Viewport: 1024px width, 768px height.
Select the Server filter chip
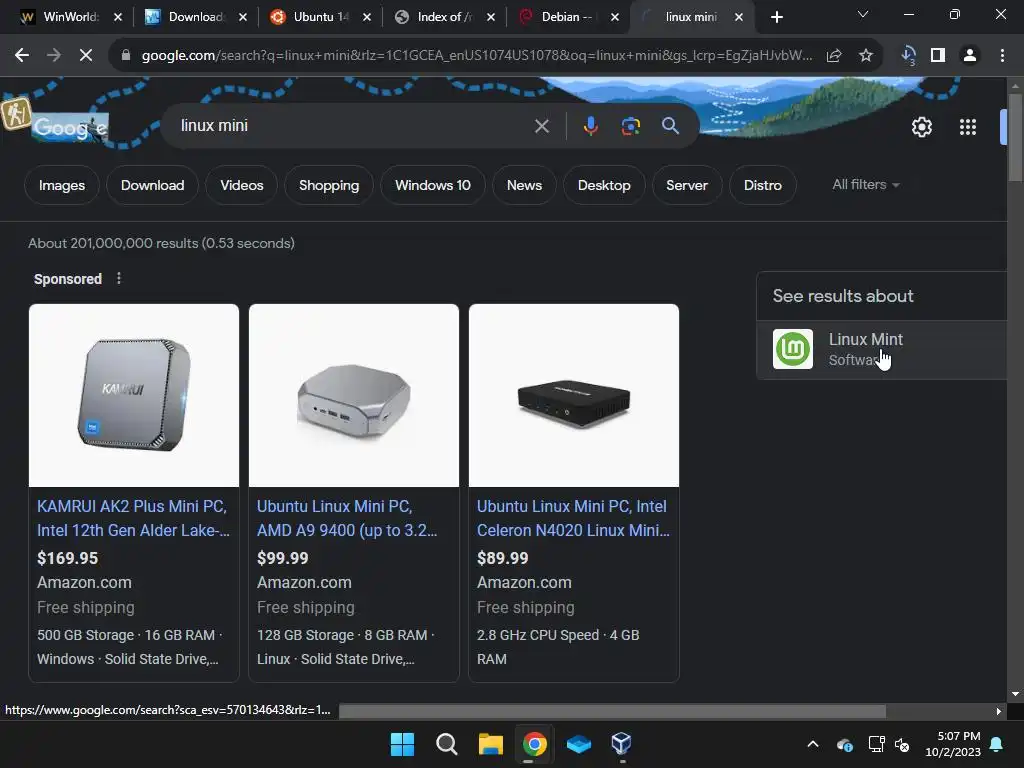click(686, 185)
